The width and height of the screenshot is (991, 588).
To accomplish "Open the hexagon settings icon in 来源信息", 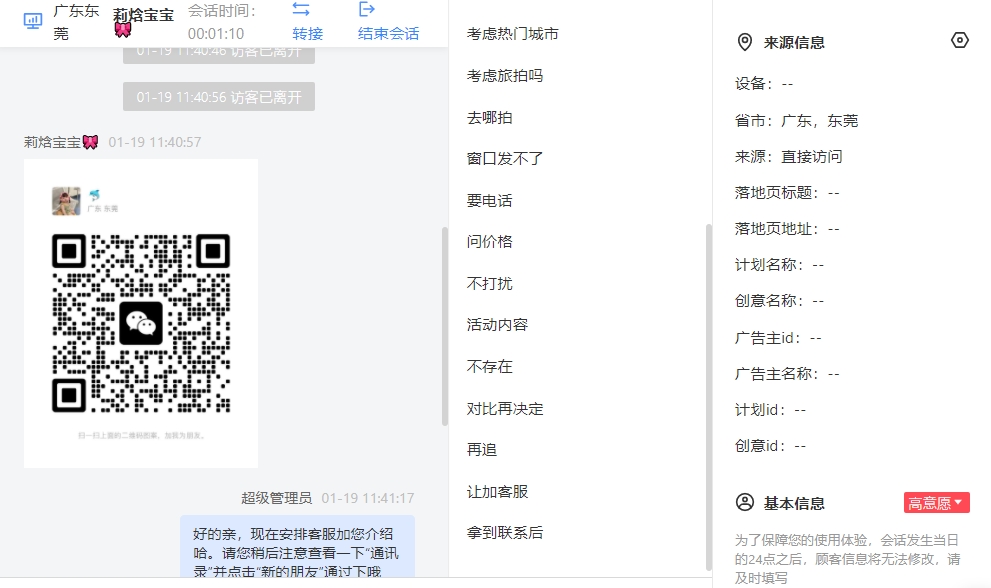I will click(x=959, y=40).
